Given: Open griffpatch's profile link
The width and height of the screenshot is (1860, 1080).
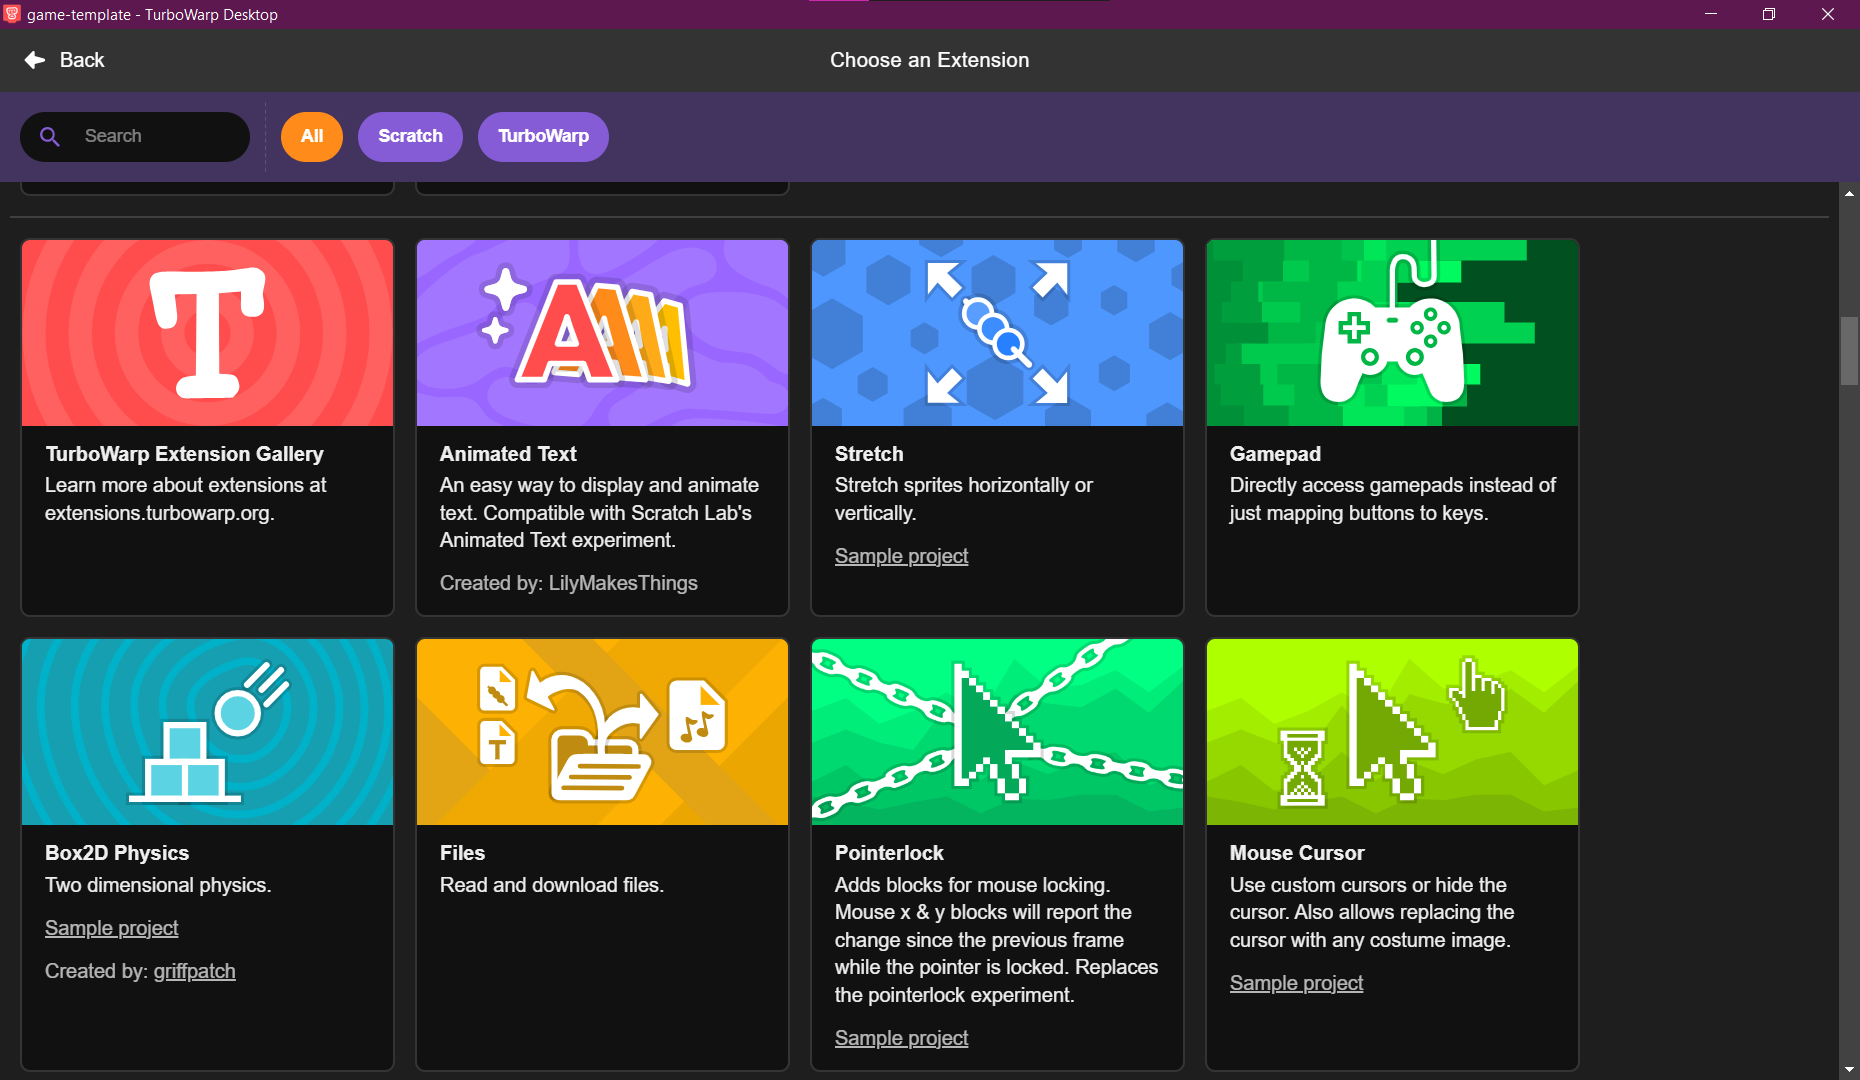Looking at the screenshot, I should pos(194,970).
